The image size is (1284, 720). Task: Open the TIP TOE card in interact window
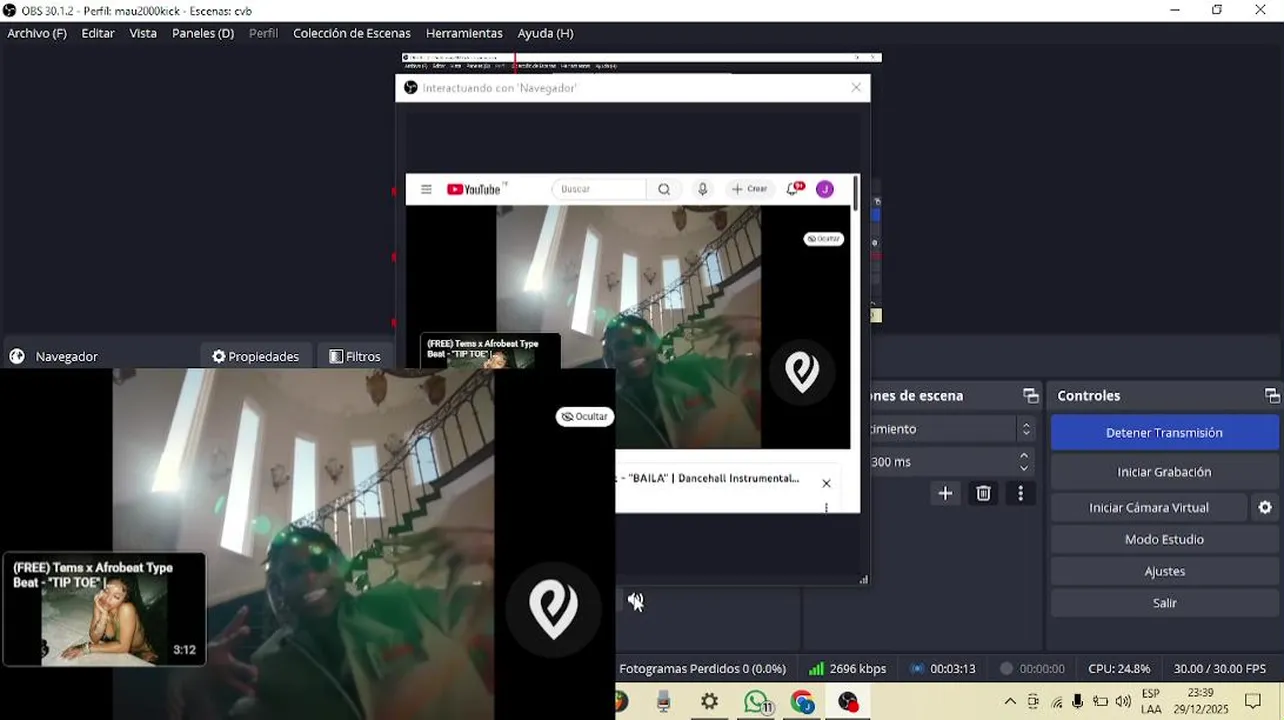pyautogui.click(x=490, y=352)
